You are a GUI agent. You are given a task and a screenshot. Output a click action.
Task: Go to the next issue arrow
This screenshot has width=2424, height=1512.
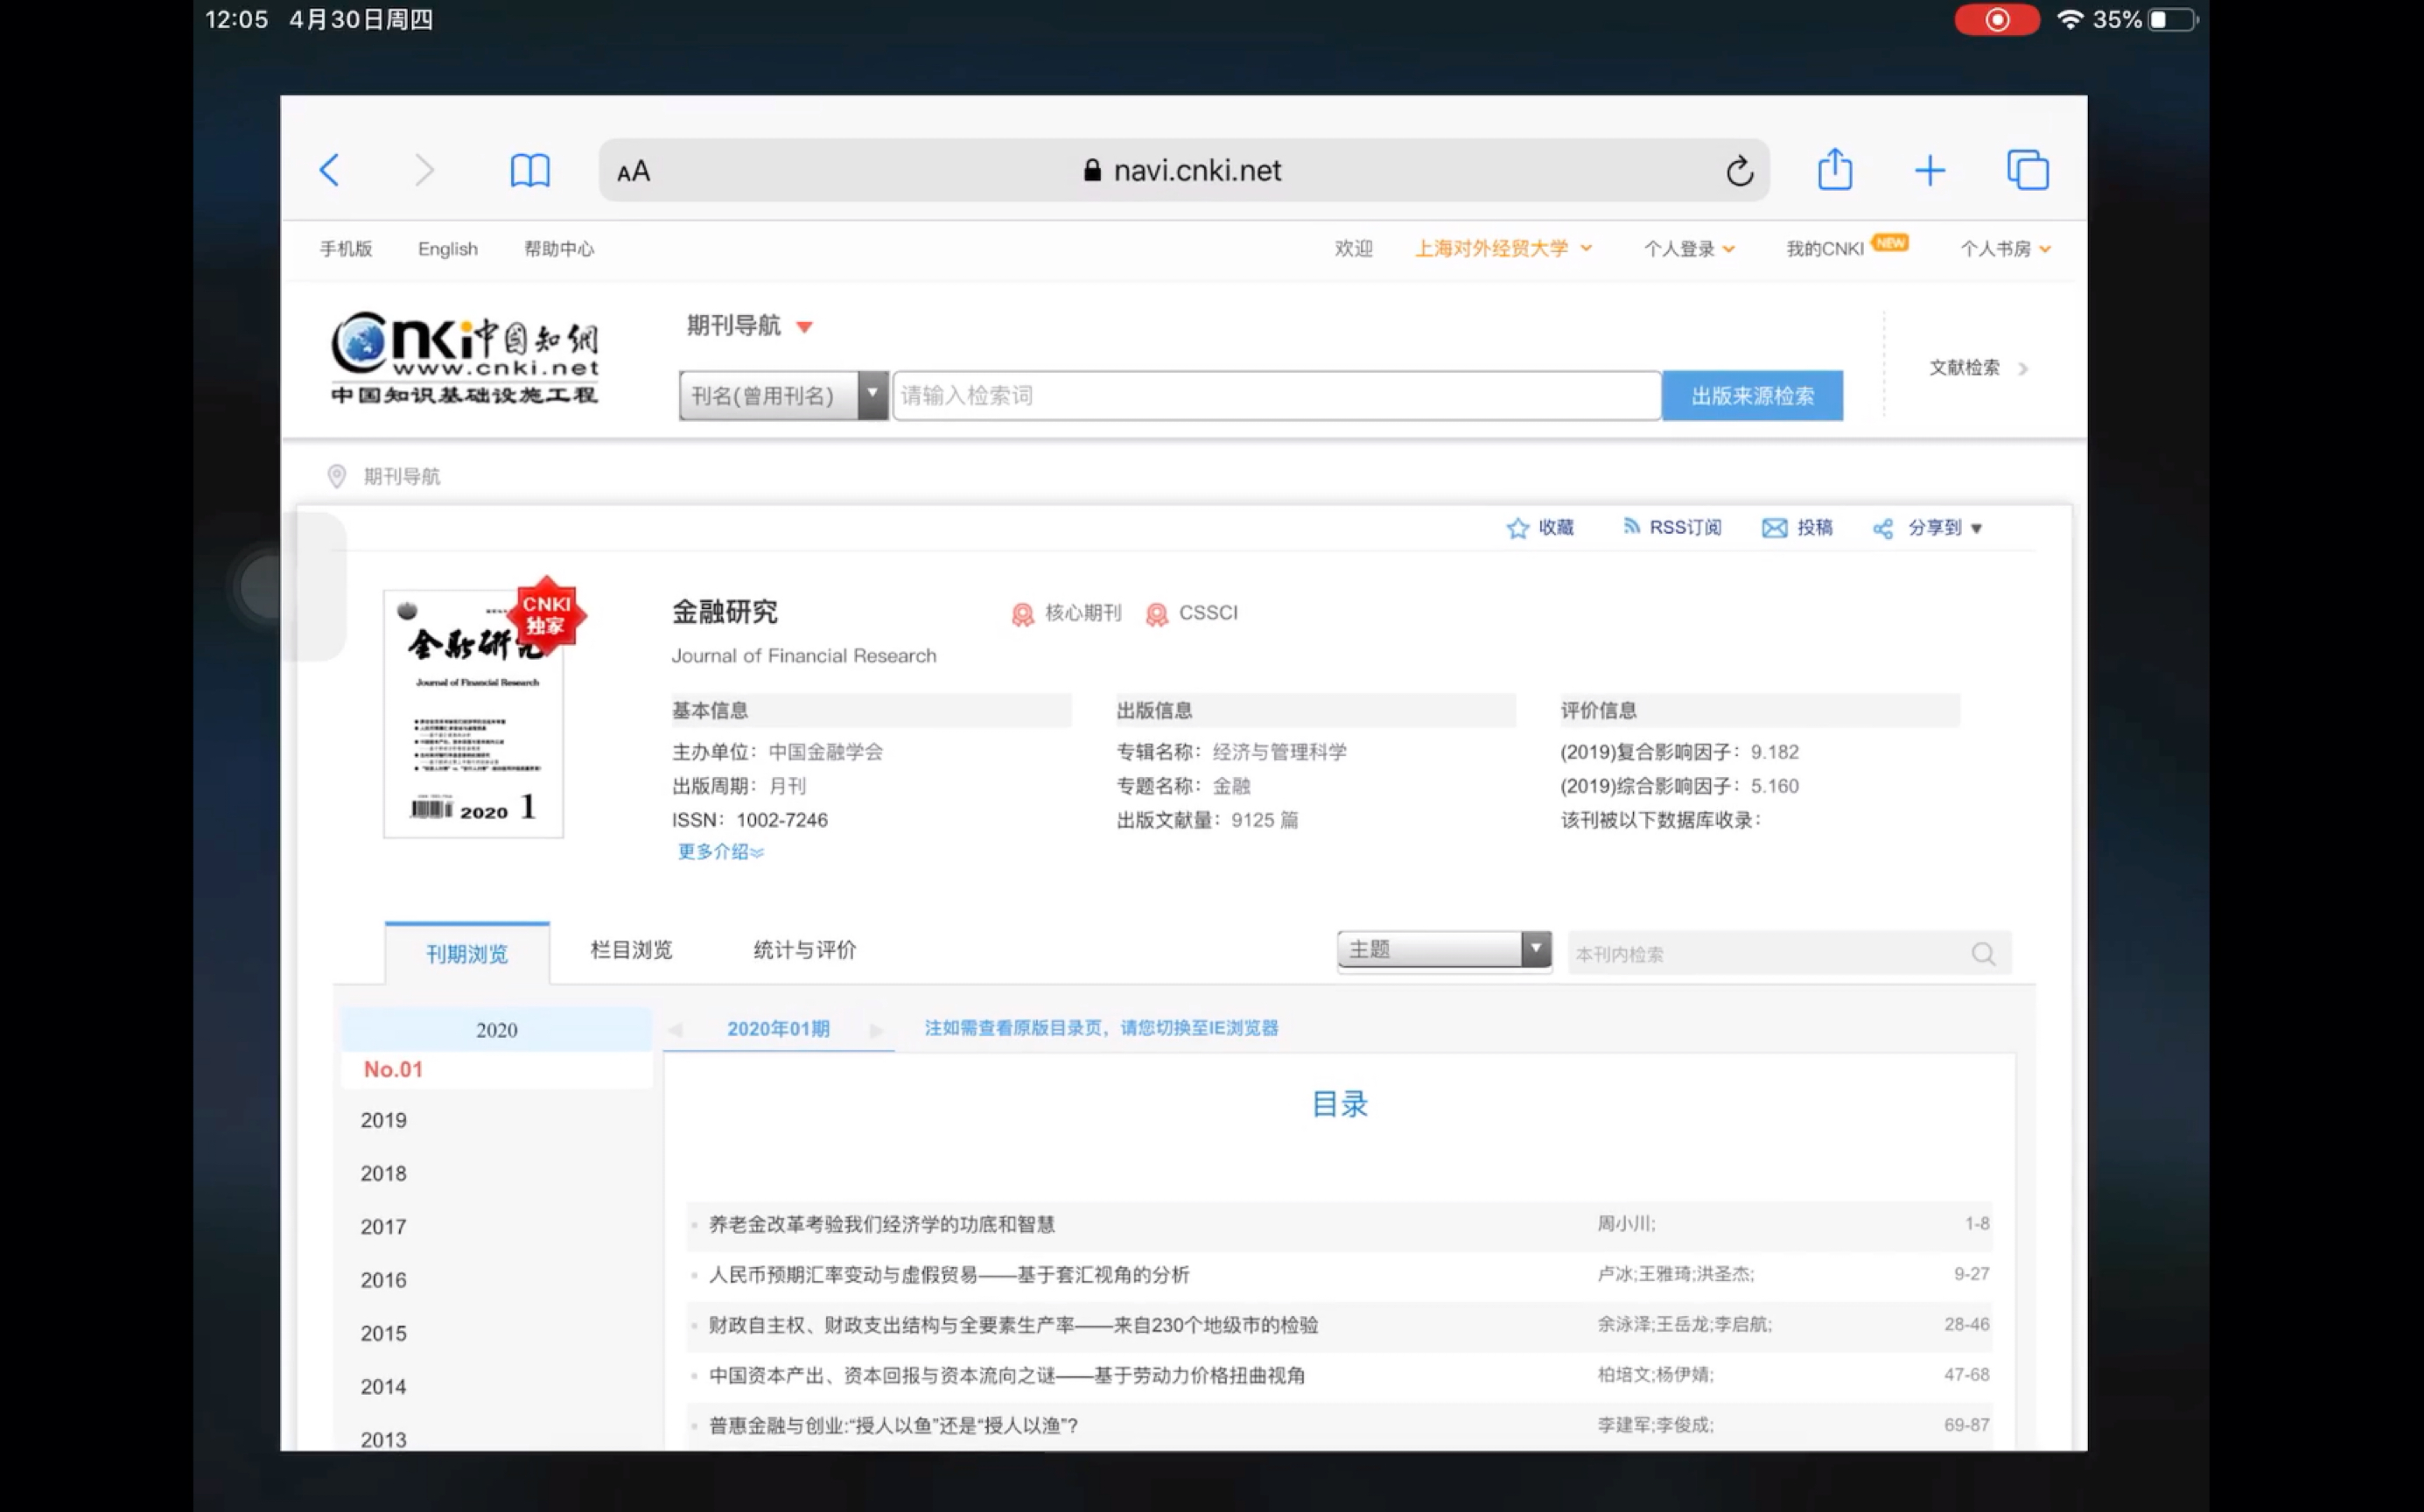point(876,1029)
